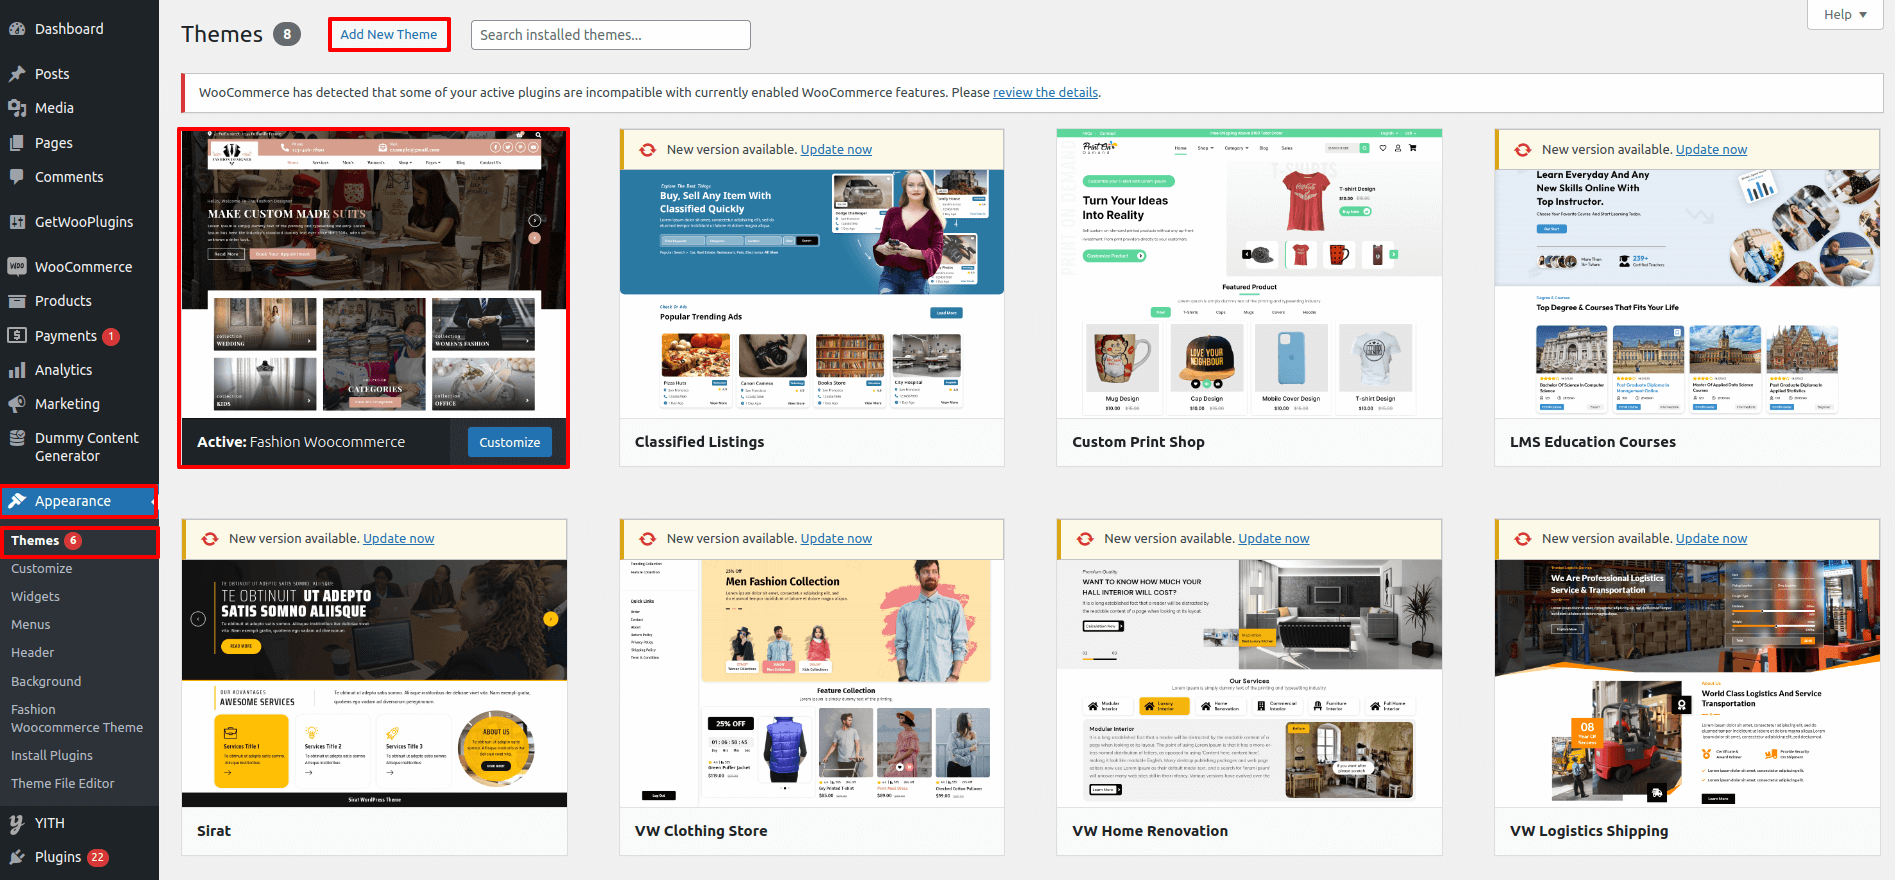Click the Dashboard gauge icon
1895x880 pixels.
click(x=17, y=29)
